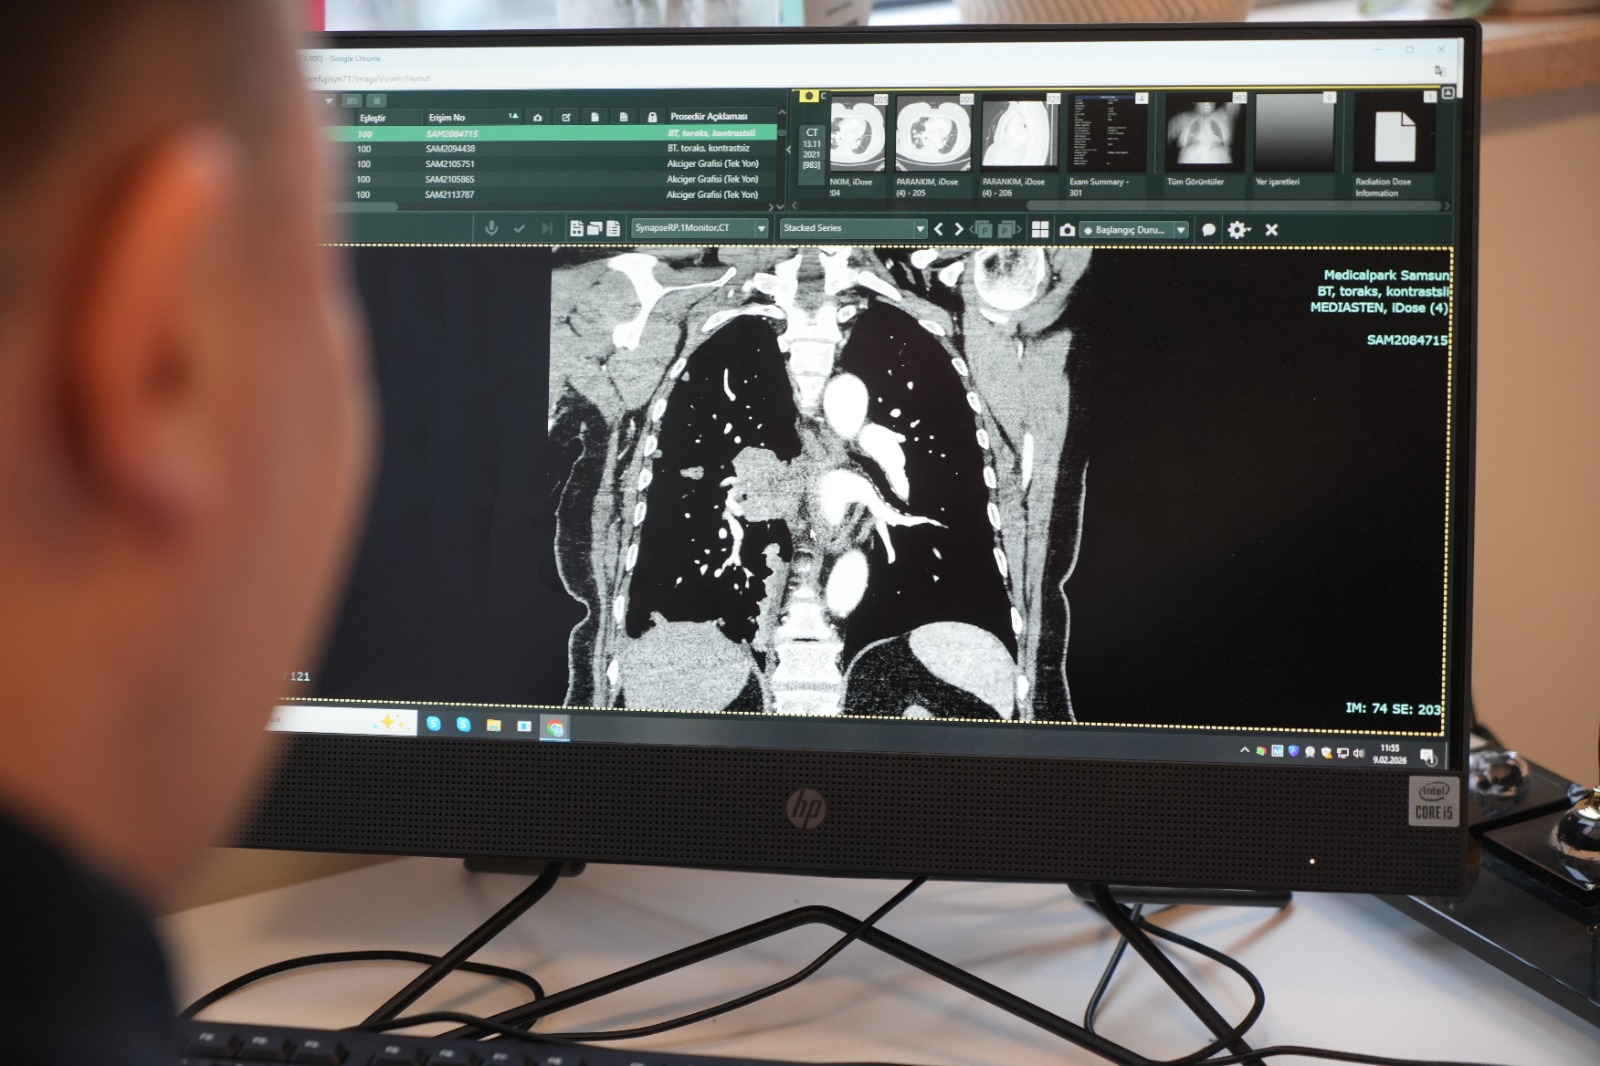
Task: Click the checkmark approve icon
Action: click(x=519, y=229)
